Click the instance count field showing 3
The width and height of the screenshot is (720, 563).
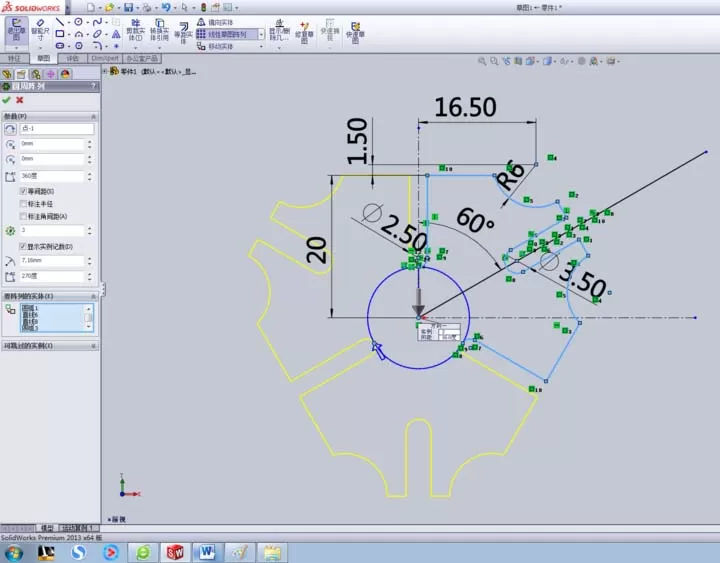[x=52, y=230]
